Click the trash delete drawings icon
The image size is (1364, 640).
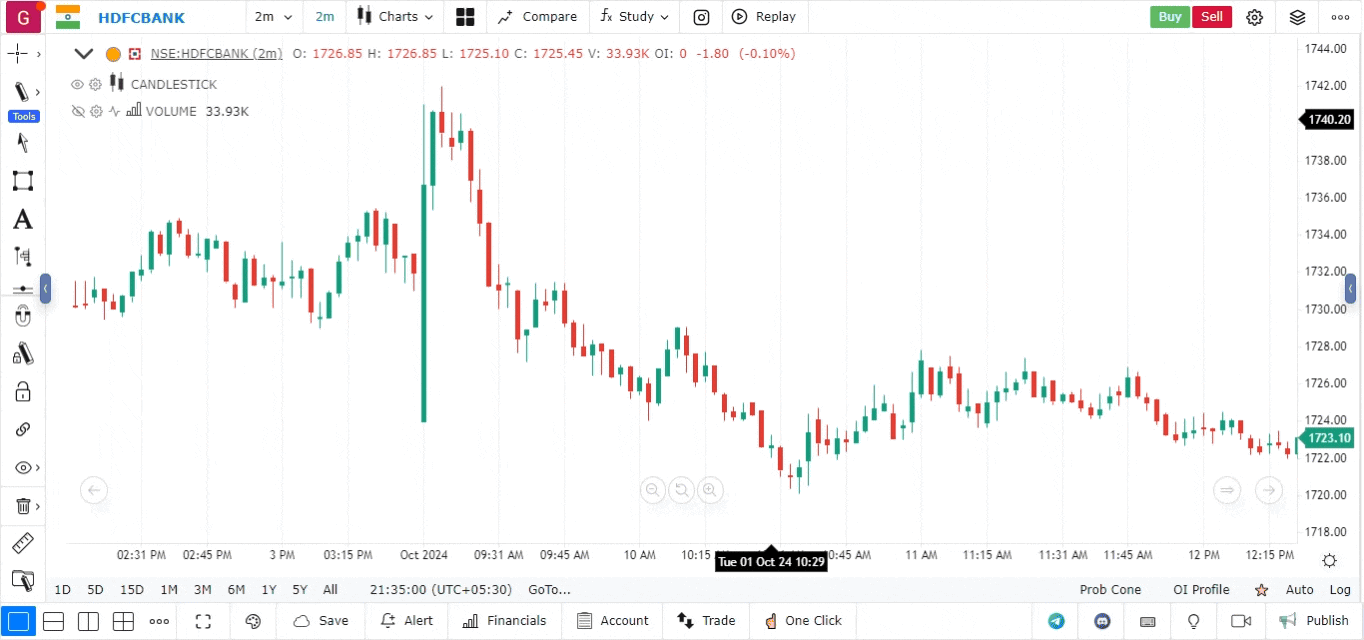(22, 506)
